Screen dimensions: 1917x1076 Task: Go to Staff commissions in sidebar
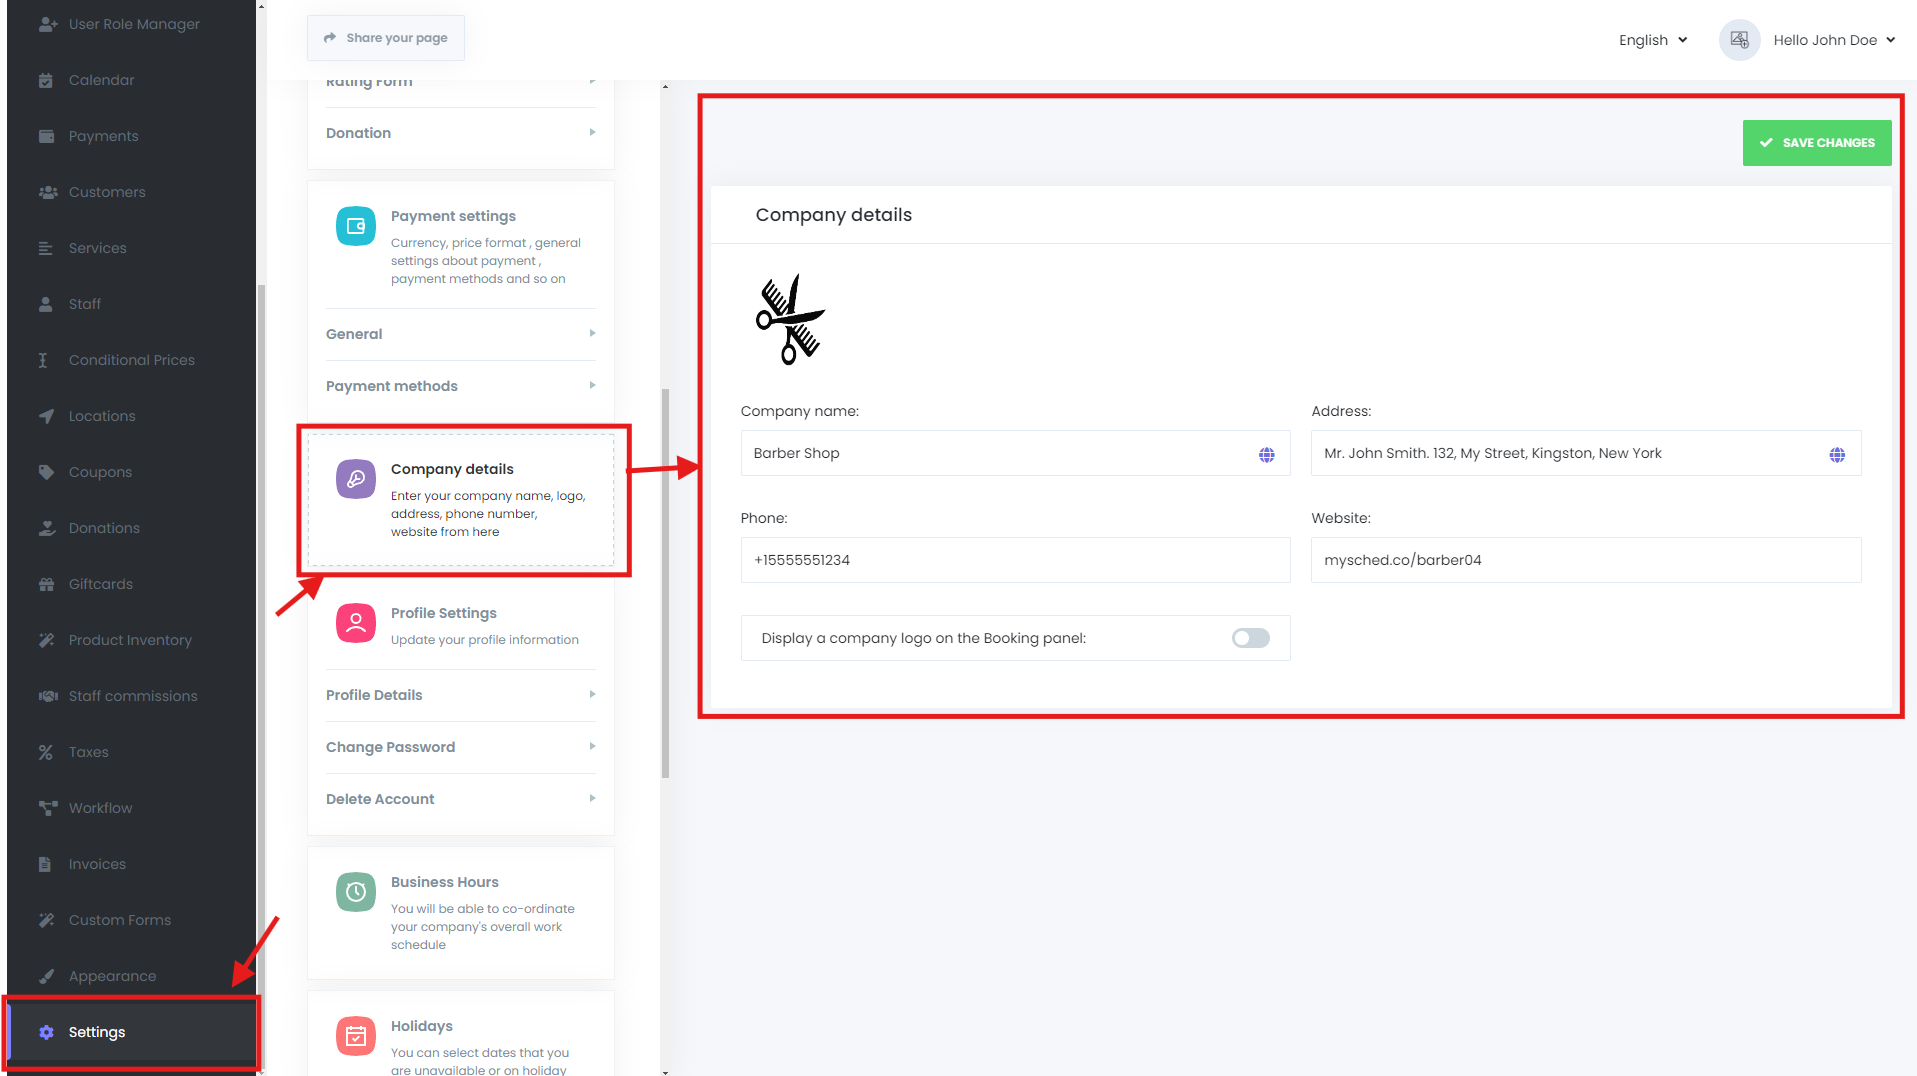[133, 696]
